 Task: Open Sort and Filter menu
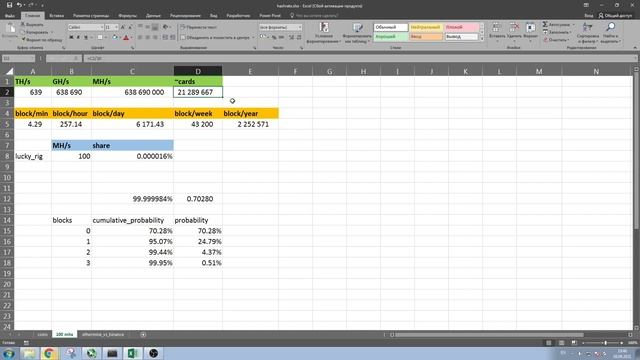[588, 33]
